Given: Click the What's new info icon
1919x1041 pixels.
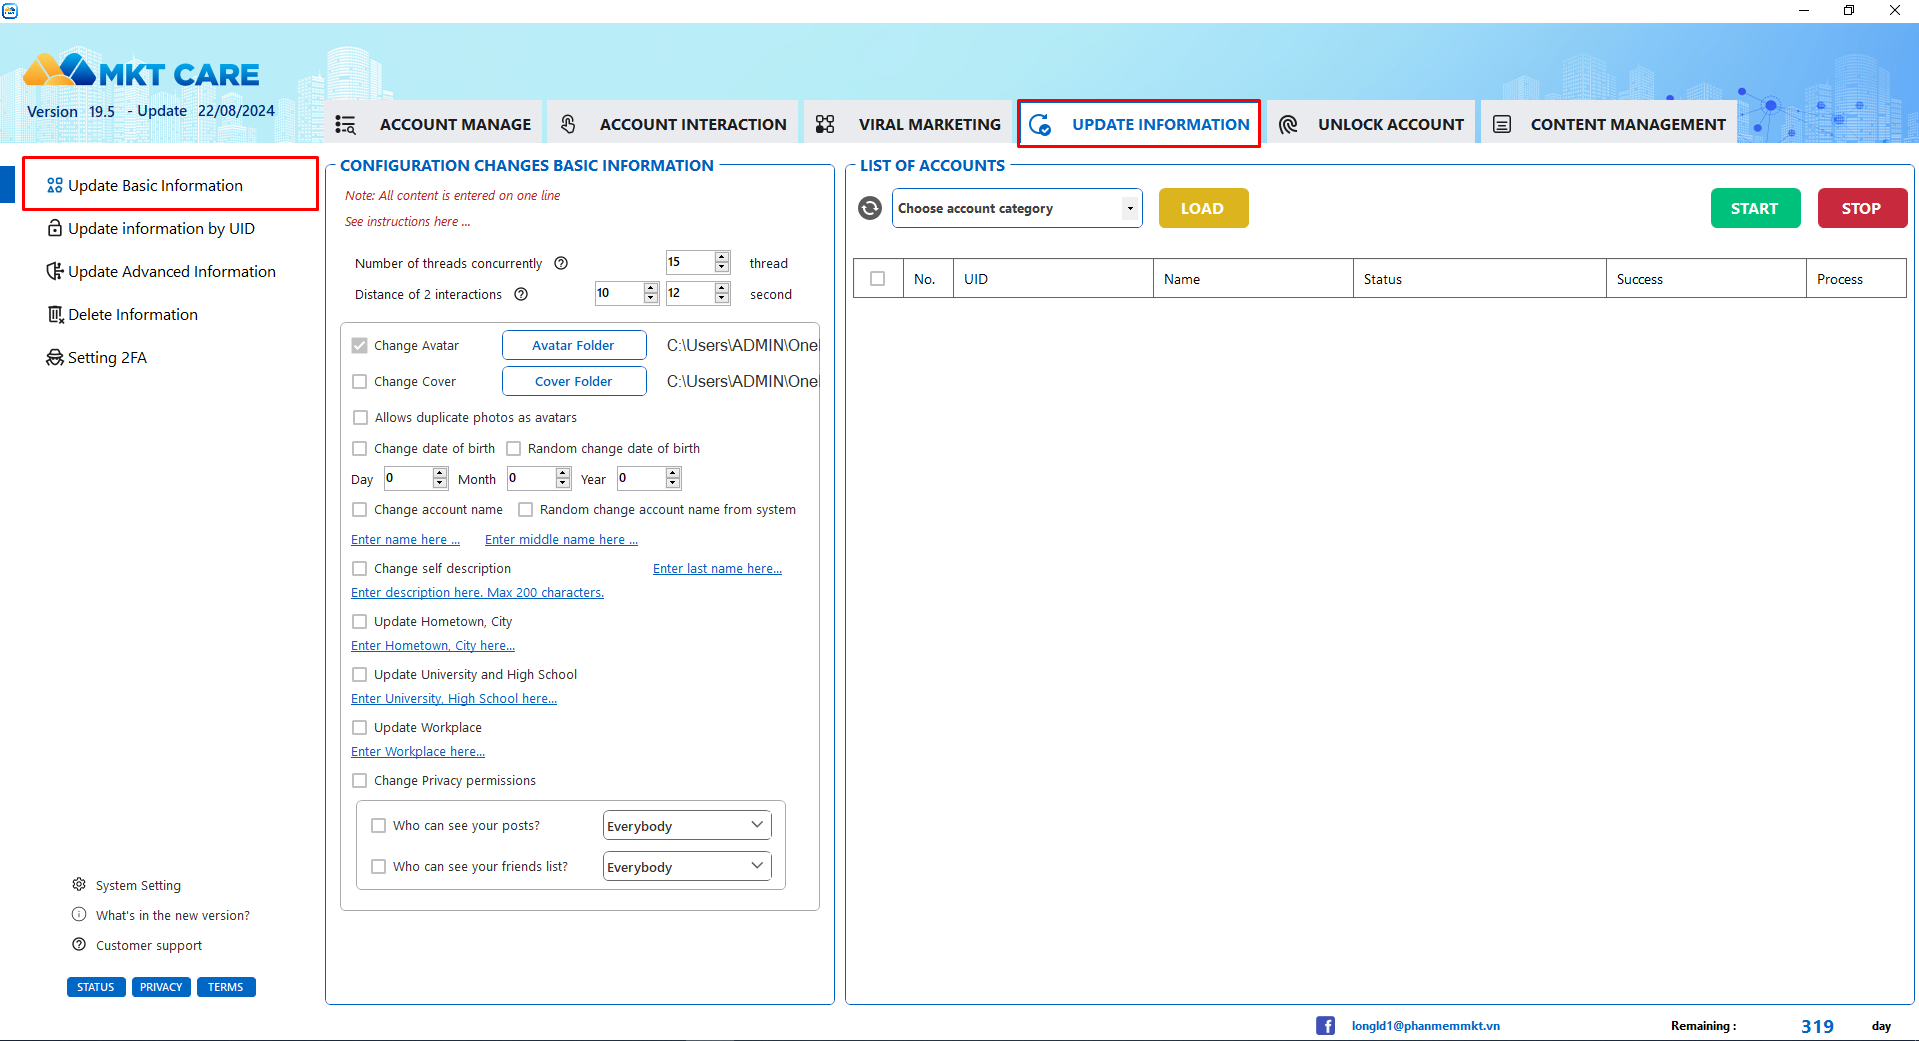Looking at the screenshot, I should click(x=79, y=914).
